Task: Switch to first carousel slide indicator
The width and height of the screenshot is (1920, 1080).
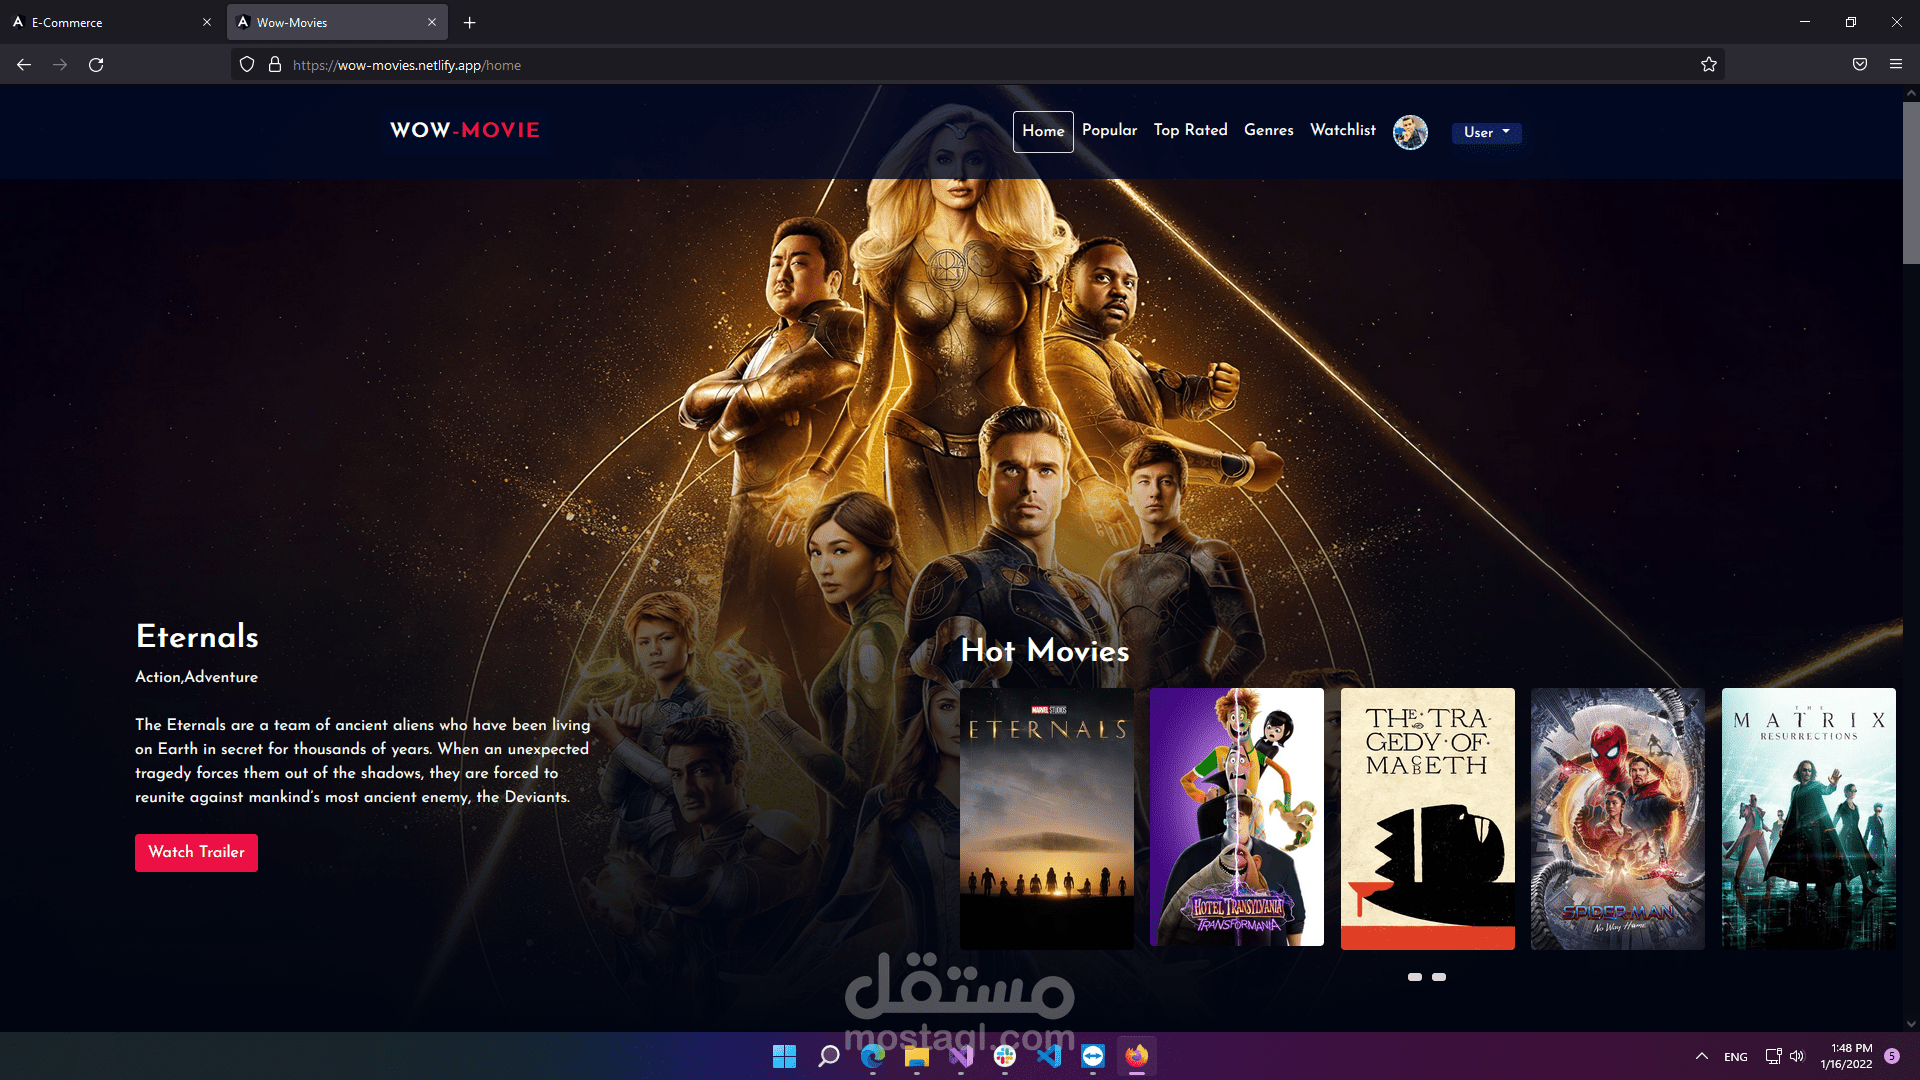Action: point(1415,977)
